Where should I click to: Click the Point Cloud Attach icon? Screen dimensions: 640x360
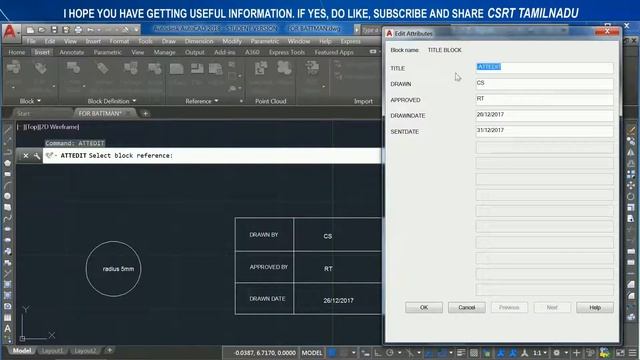pos(261,68)
